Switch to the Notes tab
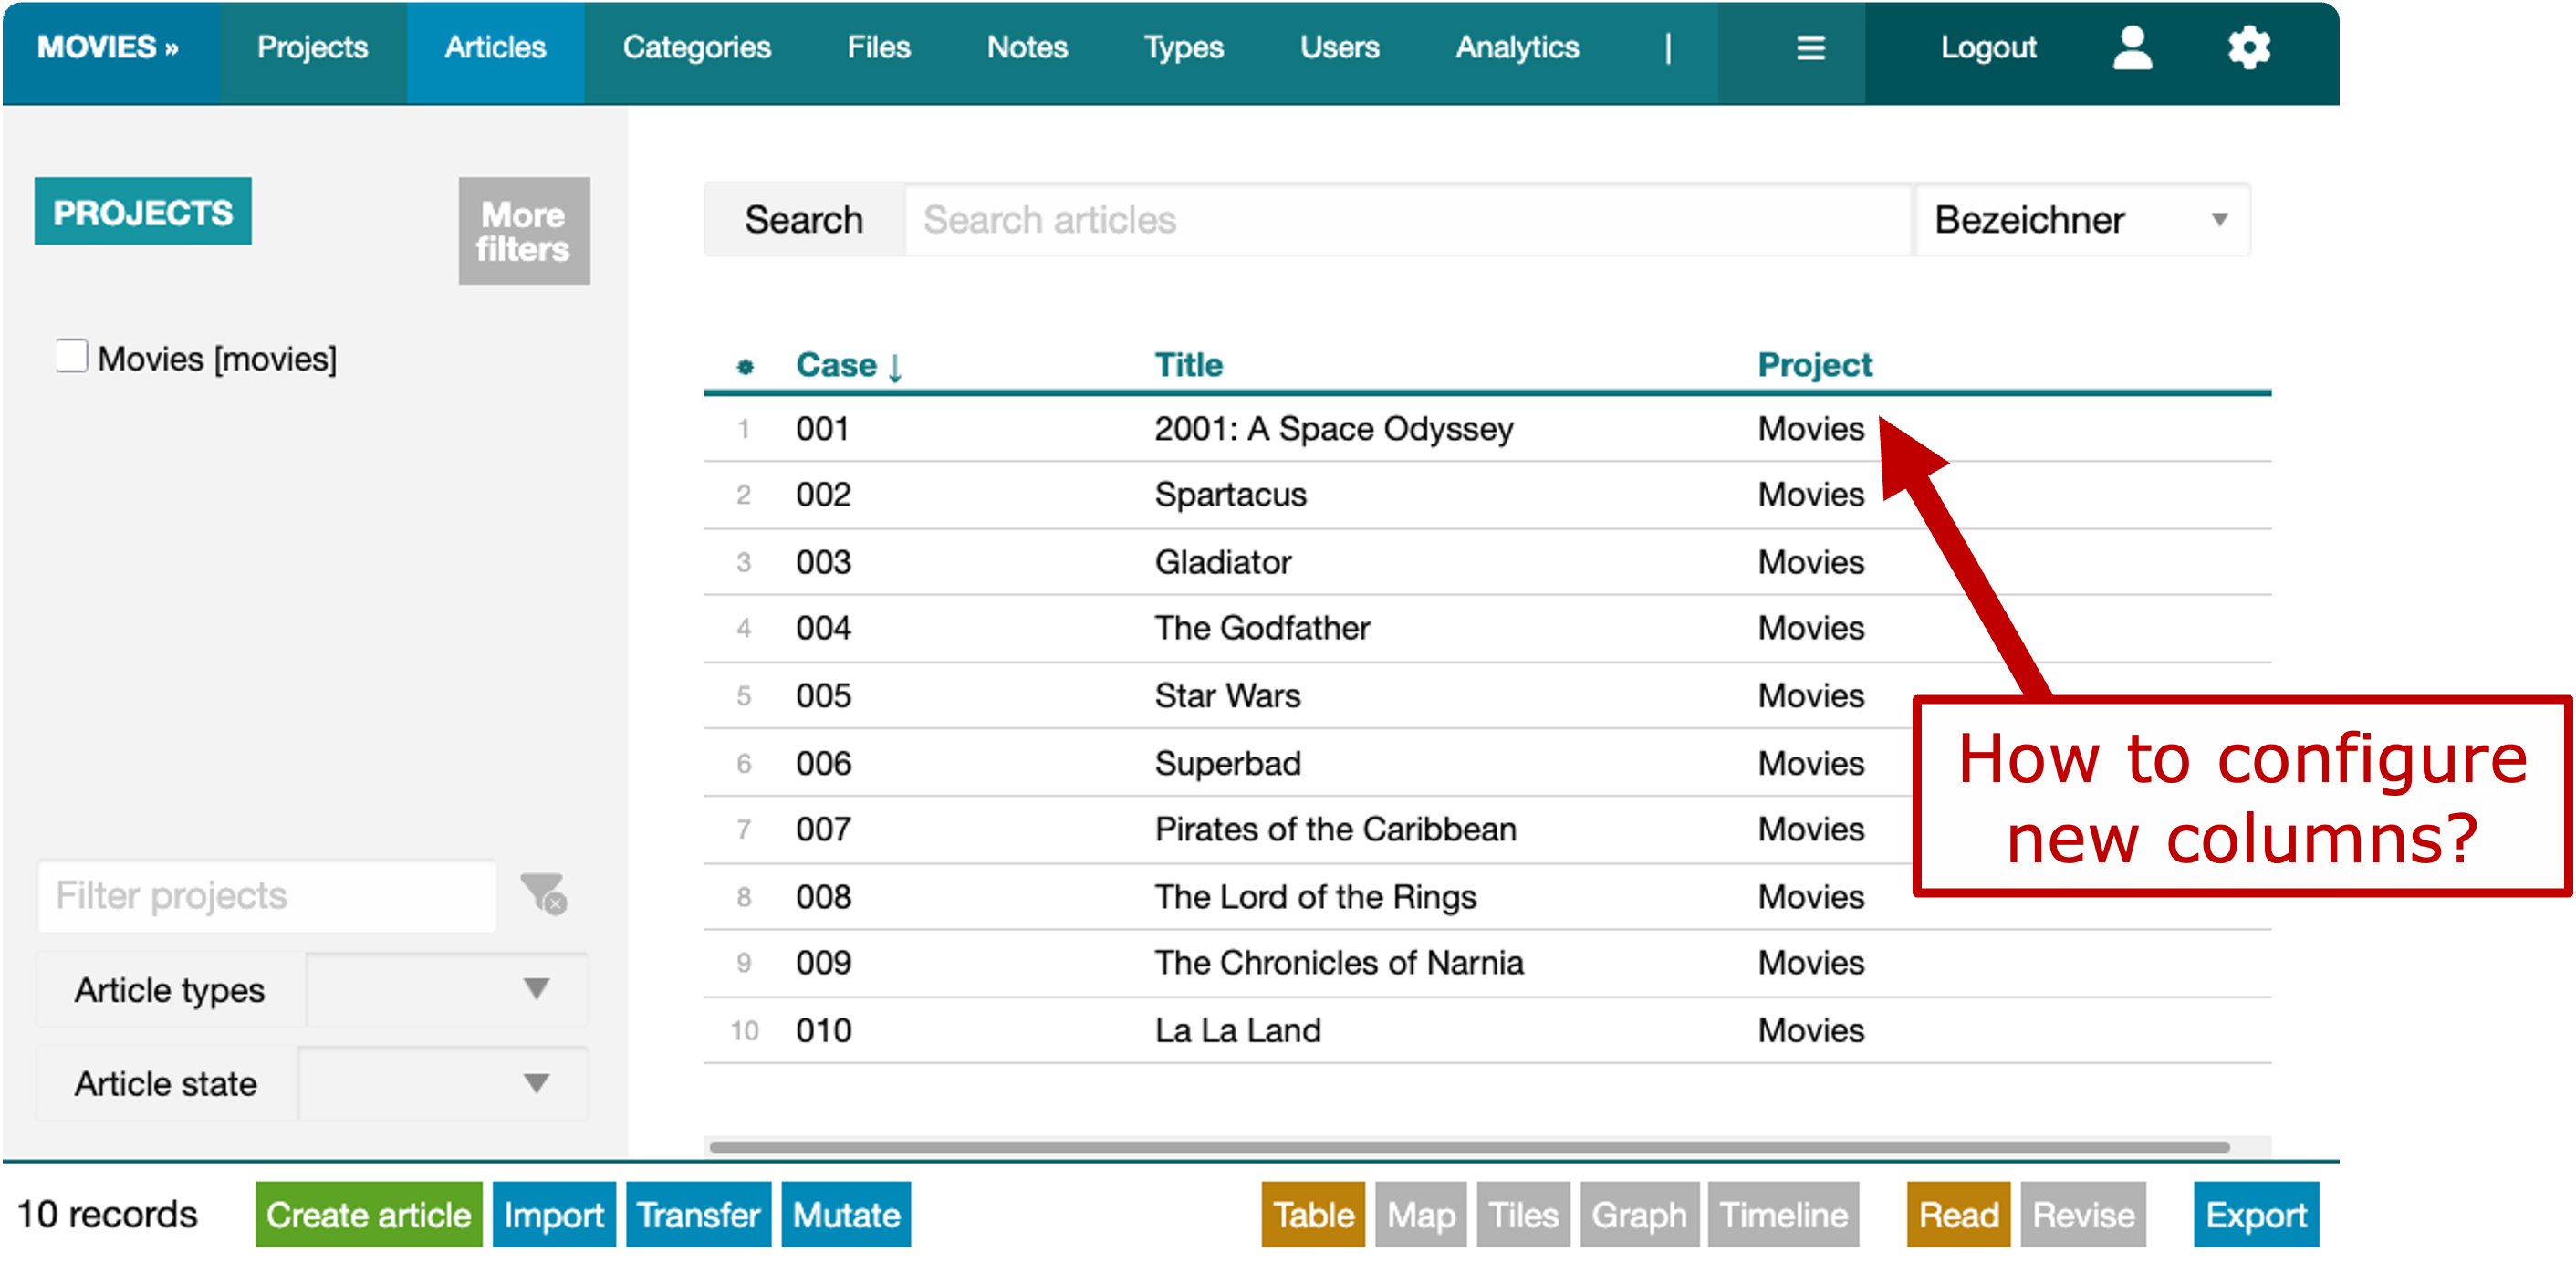 click(1027, 48)
